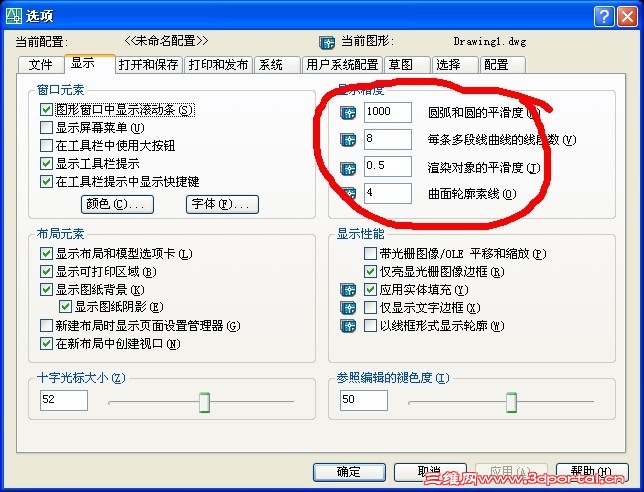Click the 渲染对象的平滑度 field showing 0.5
This screenshot has width=644, height=492.
[x=388, y=166]
